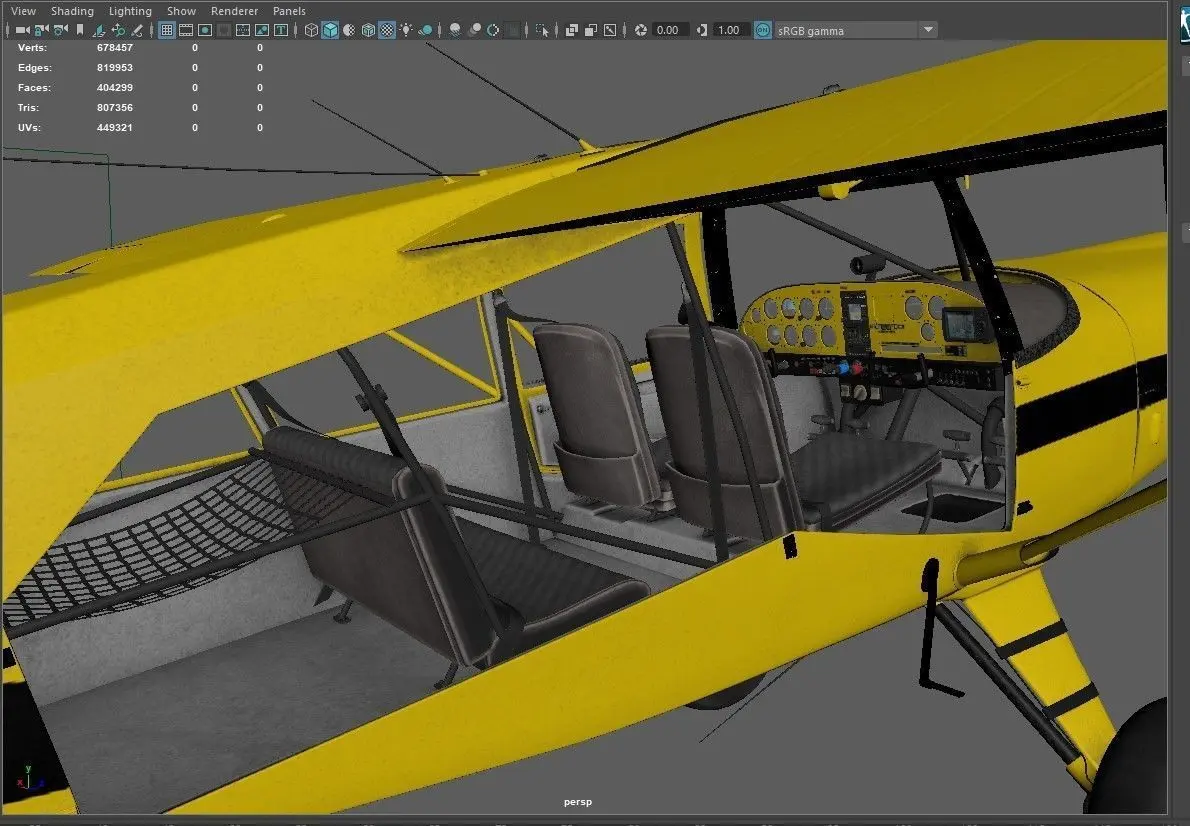Click the exposure aperture icon
Viewport: 1190px width, 826px height.
(x=641, y=30)
